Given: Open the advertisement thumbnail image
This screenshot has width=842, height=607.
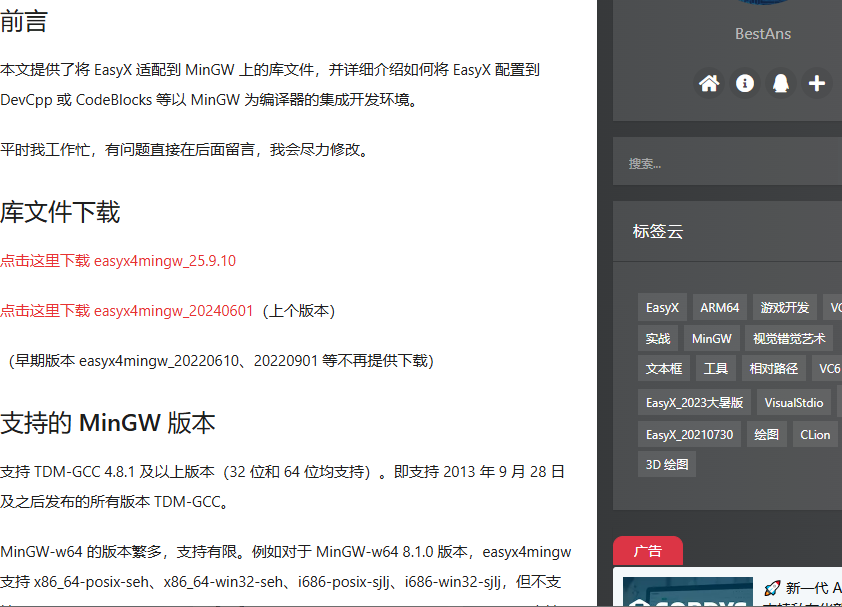Looking at the screenshot, I should tap(687, 592).
